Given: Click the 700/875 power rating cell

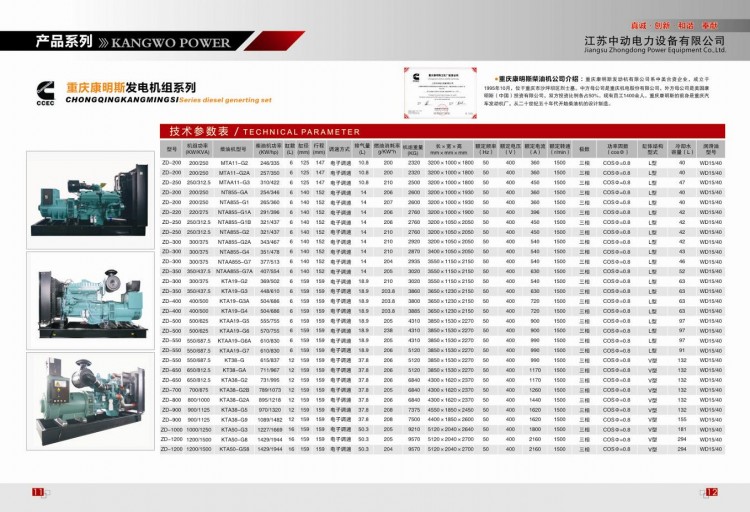Looking at the screenshot, I should 199,390.
